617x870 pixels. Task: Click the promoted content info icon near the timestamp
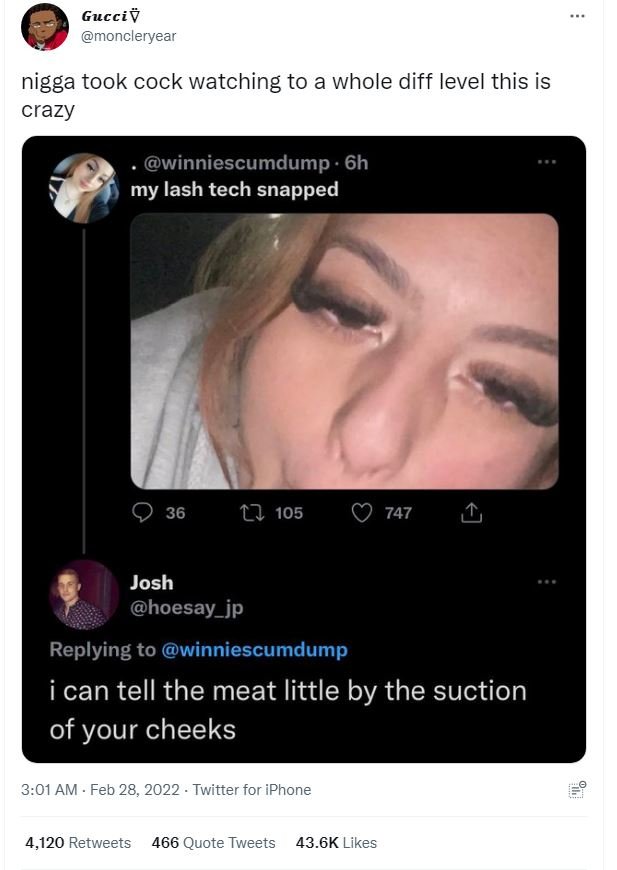click(577, 790)
